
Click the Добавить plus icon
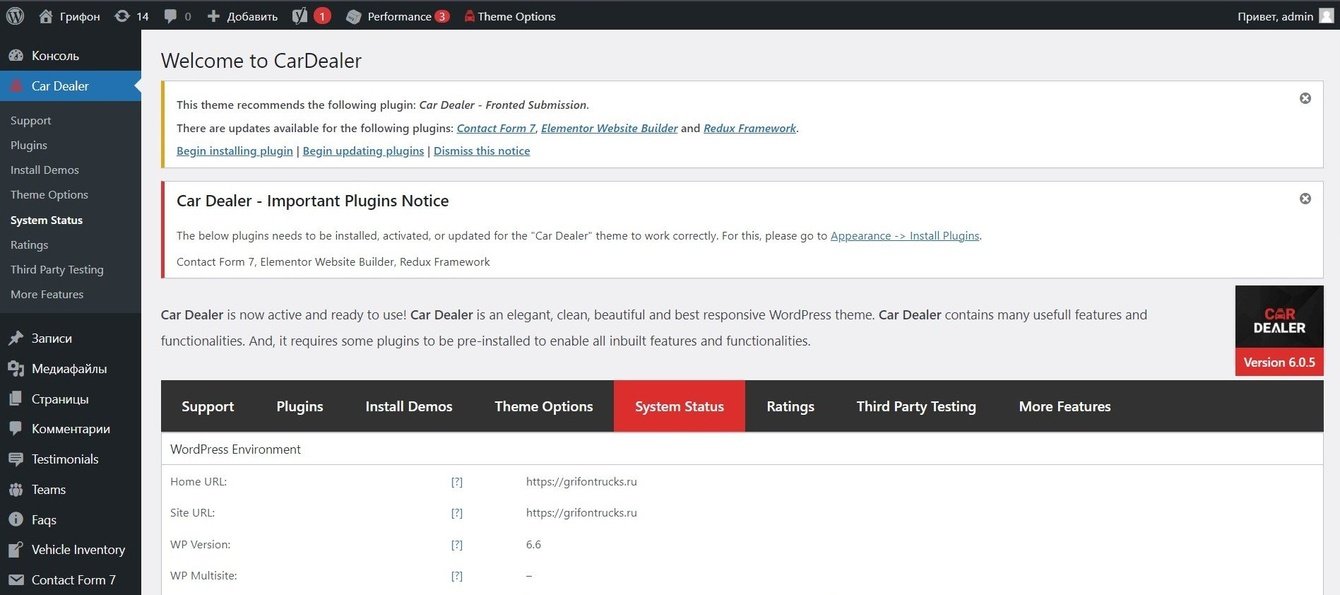[x=213, y=16]
